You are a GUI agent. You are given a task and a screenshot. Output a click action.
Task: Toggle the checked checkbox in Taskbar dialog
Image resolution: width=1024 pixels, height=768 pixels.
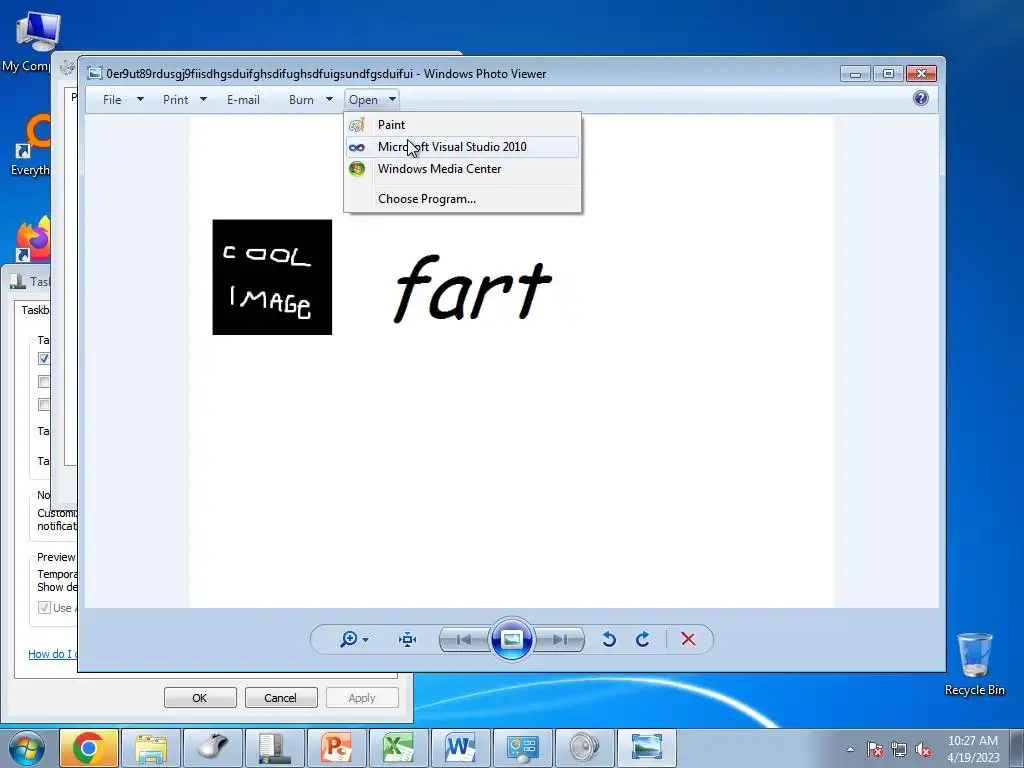[44, 359]
